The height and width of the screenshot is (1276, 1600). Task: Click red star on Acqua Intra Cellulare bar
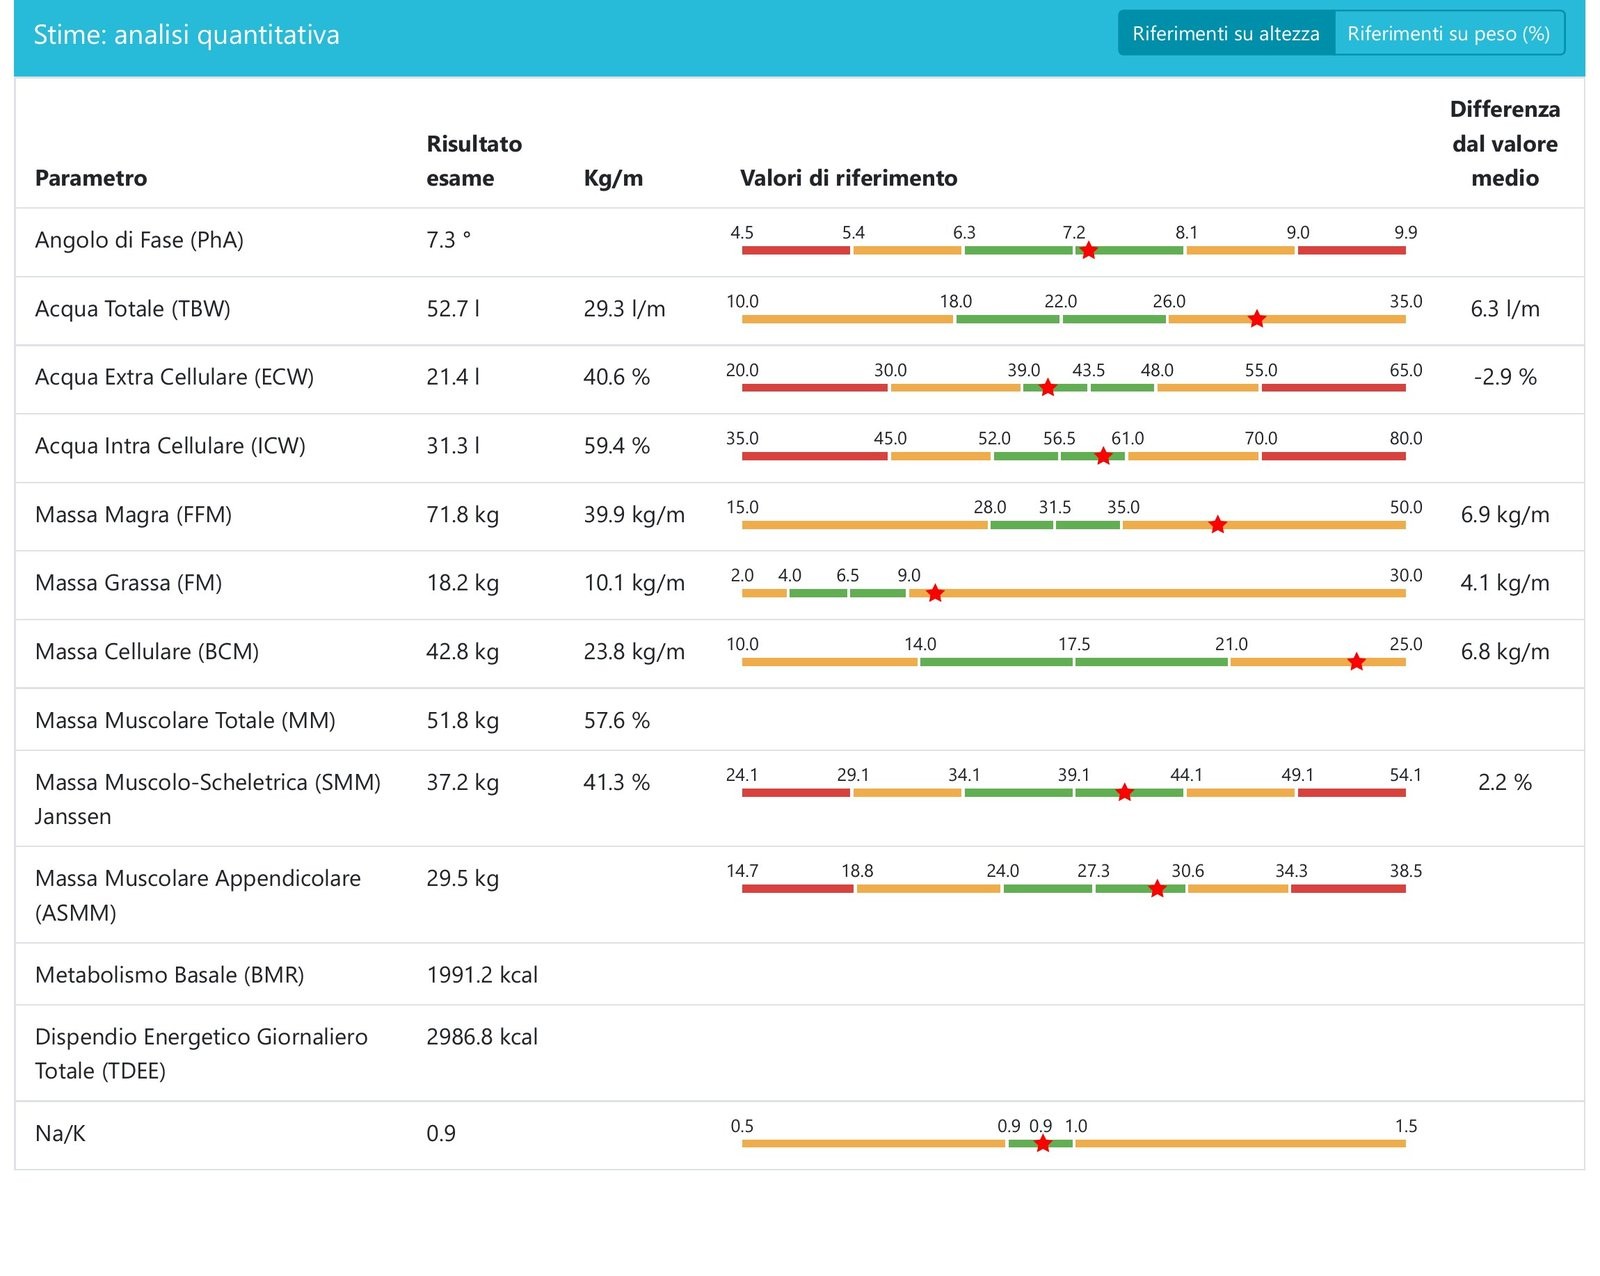[x=1103, y=456]
